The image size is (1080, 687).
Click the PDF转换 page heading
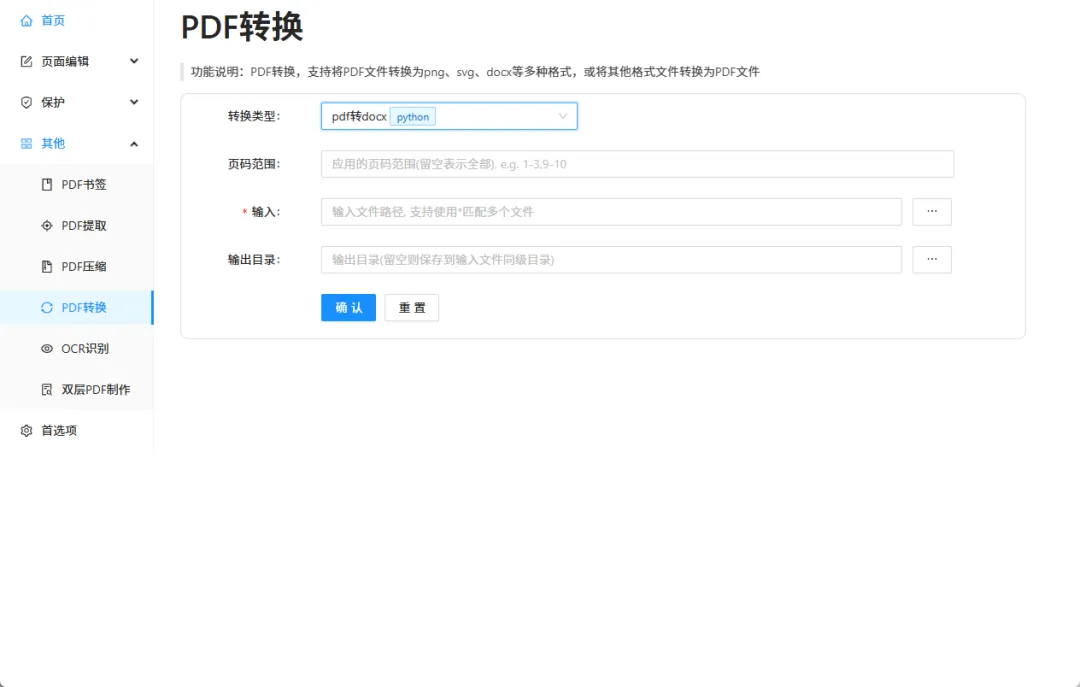tap(242, 28)
